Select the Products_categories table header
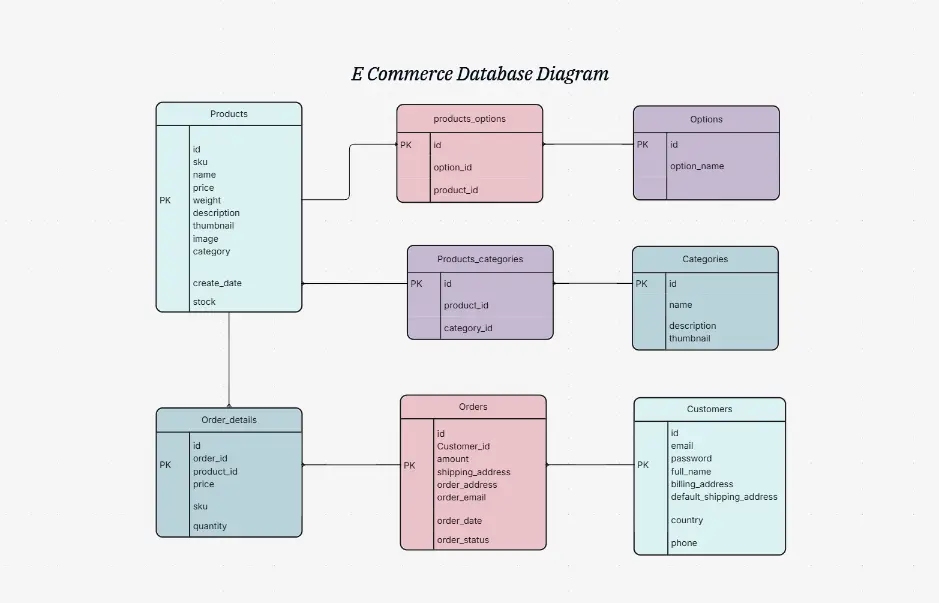Screen dimensions: 939x603 [479, 259]
